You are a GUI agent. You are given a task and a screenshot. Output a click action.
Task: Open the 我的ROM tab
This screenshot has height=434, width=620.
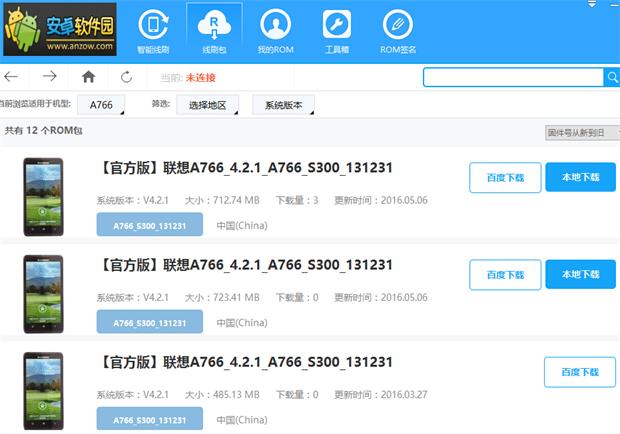[x=276, y=32]
